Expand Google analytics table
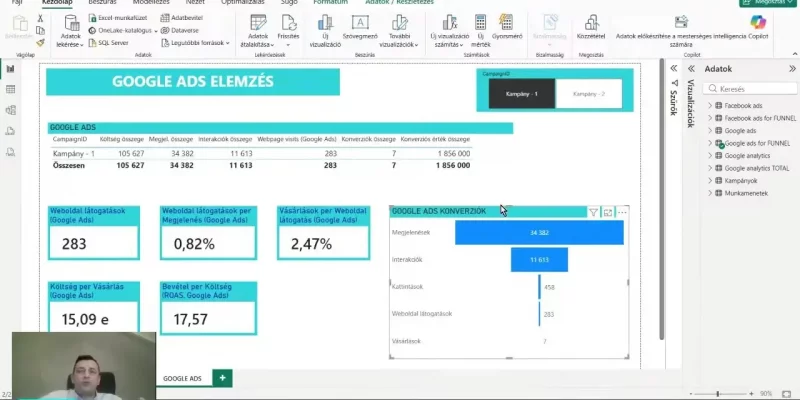The image size is (800, 400). coord(710,156)
